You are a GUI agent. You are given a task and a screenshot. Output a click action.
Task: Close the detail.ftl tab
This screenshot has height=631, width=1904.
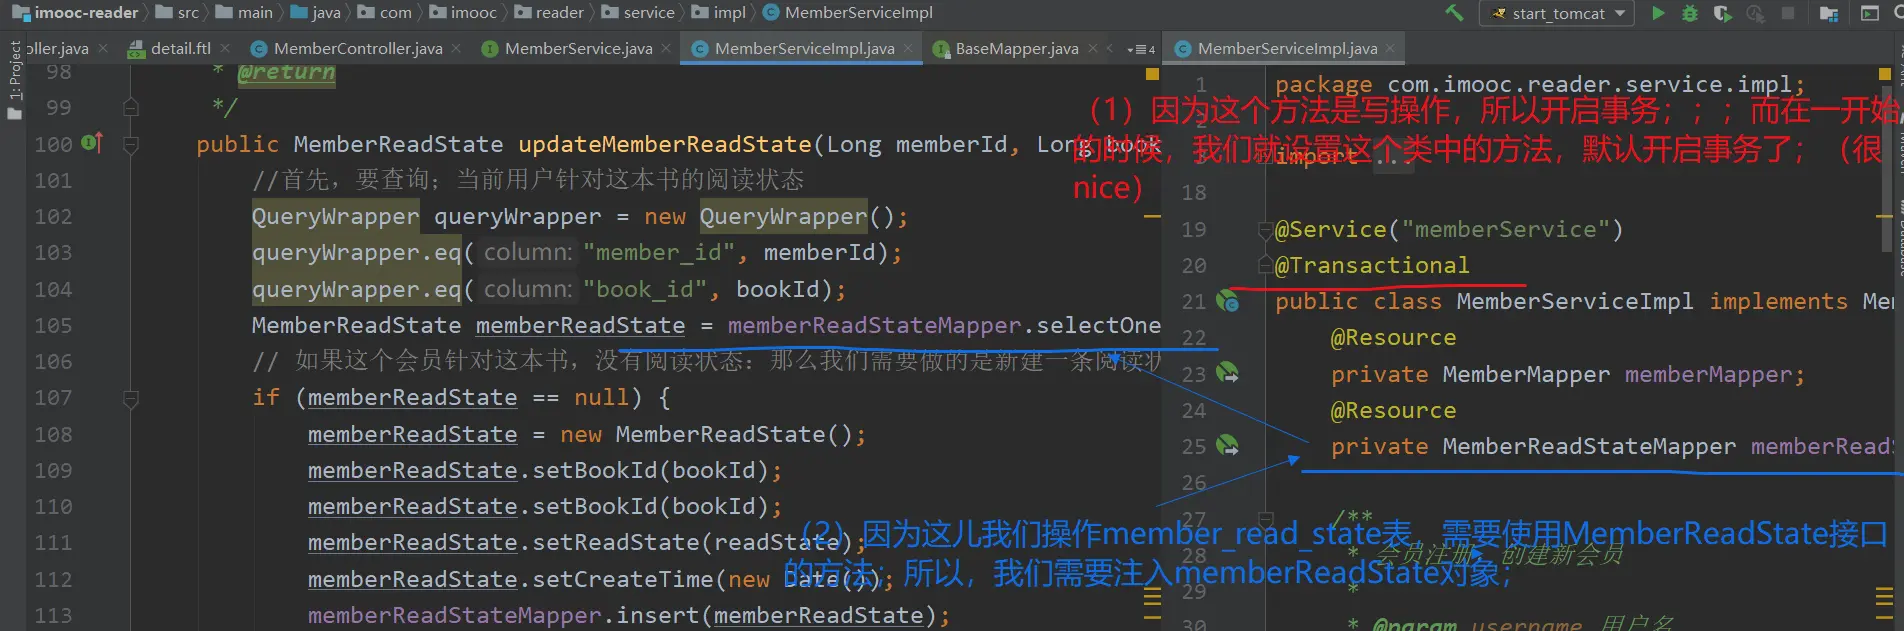(x=225, y=48)
